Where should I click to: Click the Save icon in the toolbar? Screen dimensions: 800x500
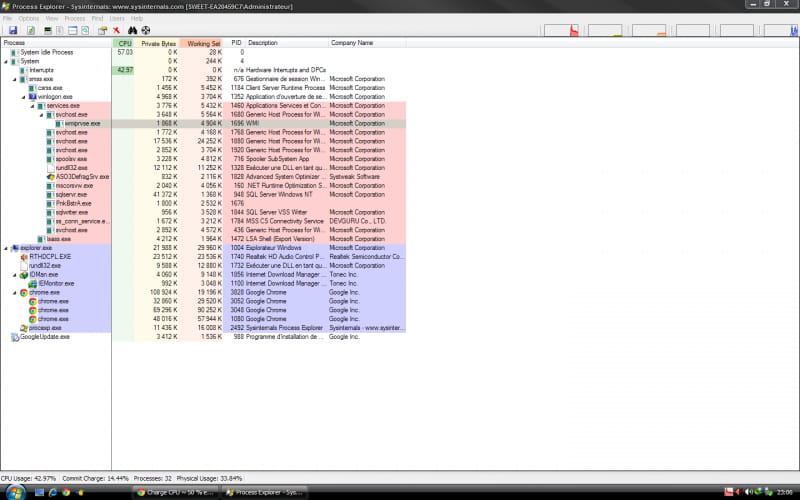coord(13,30)
